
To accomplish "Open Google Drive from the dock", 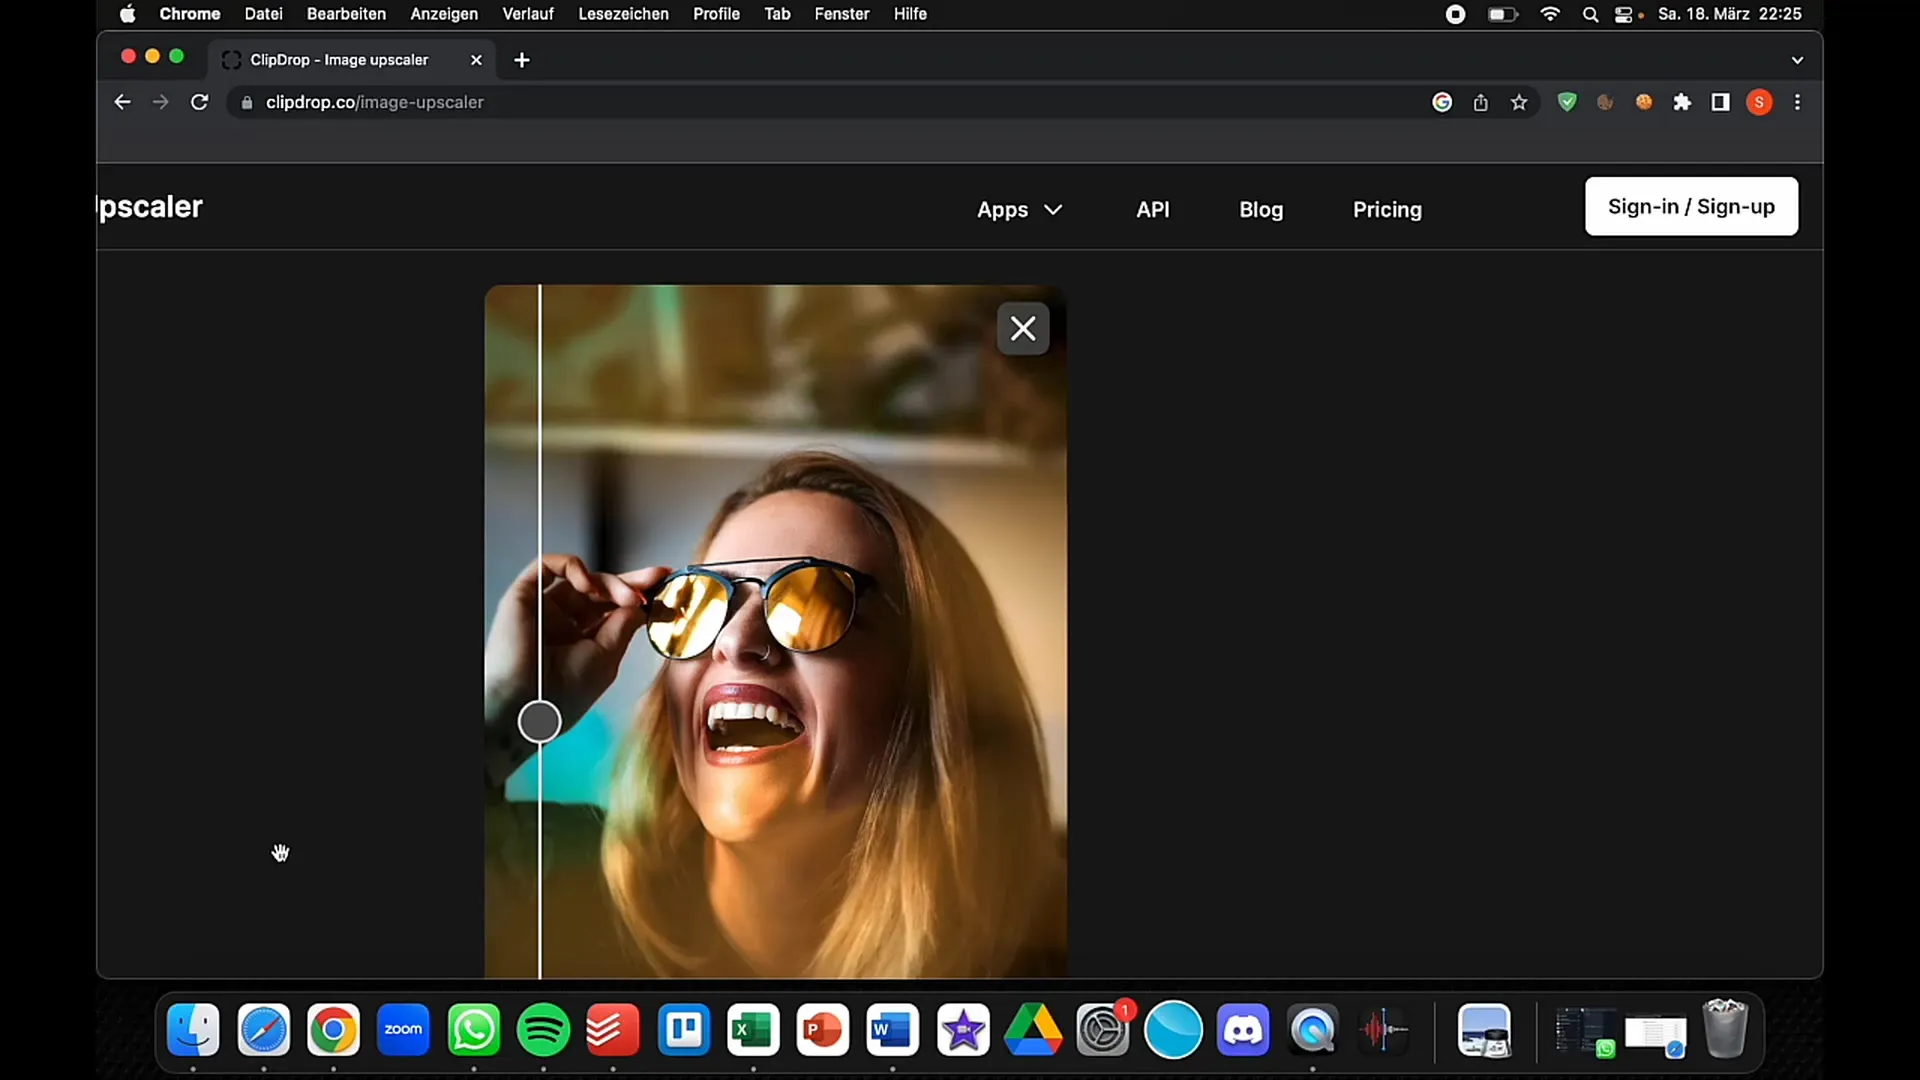I will [x=1033, y=1030].
